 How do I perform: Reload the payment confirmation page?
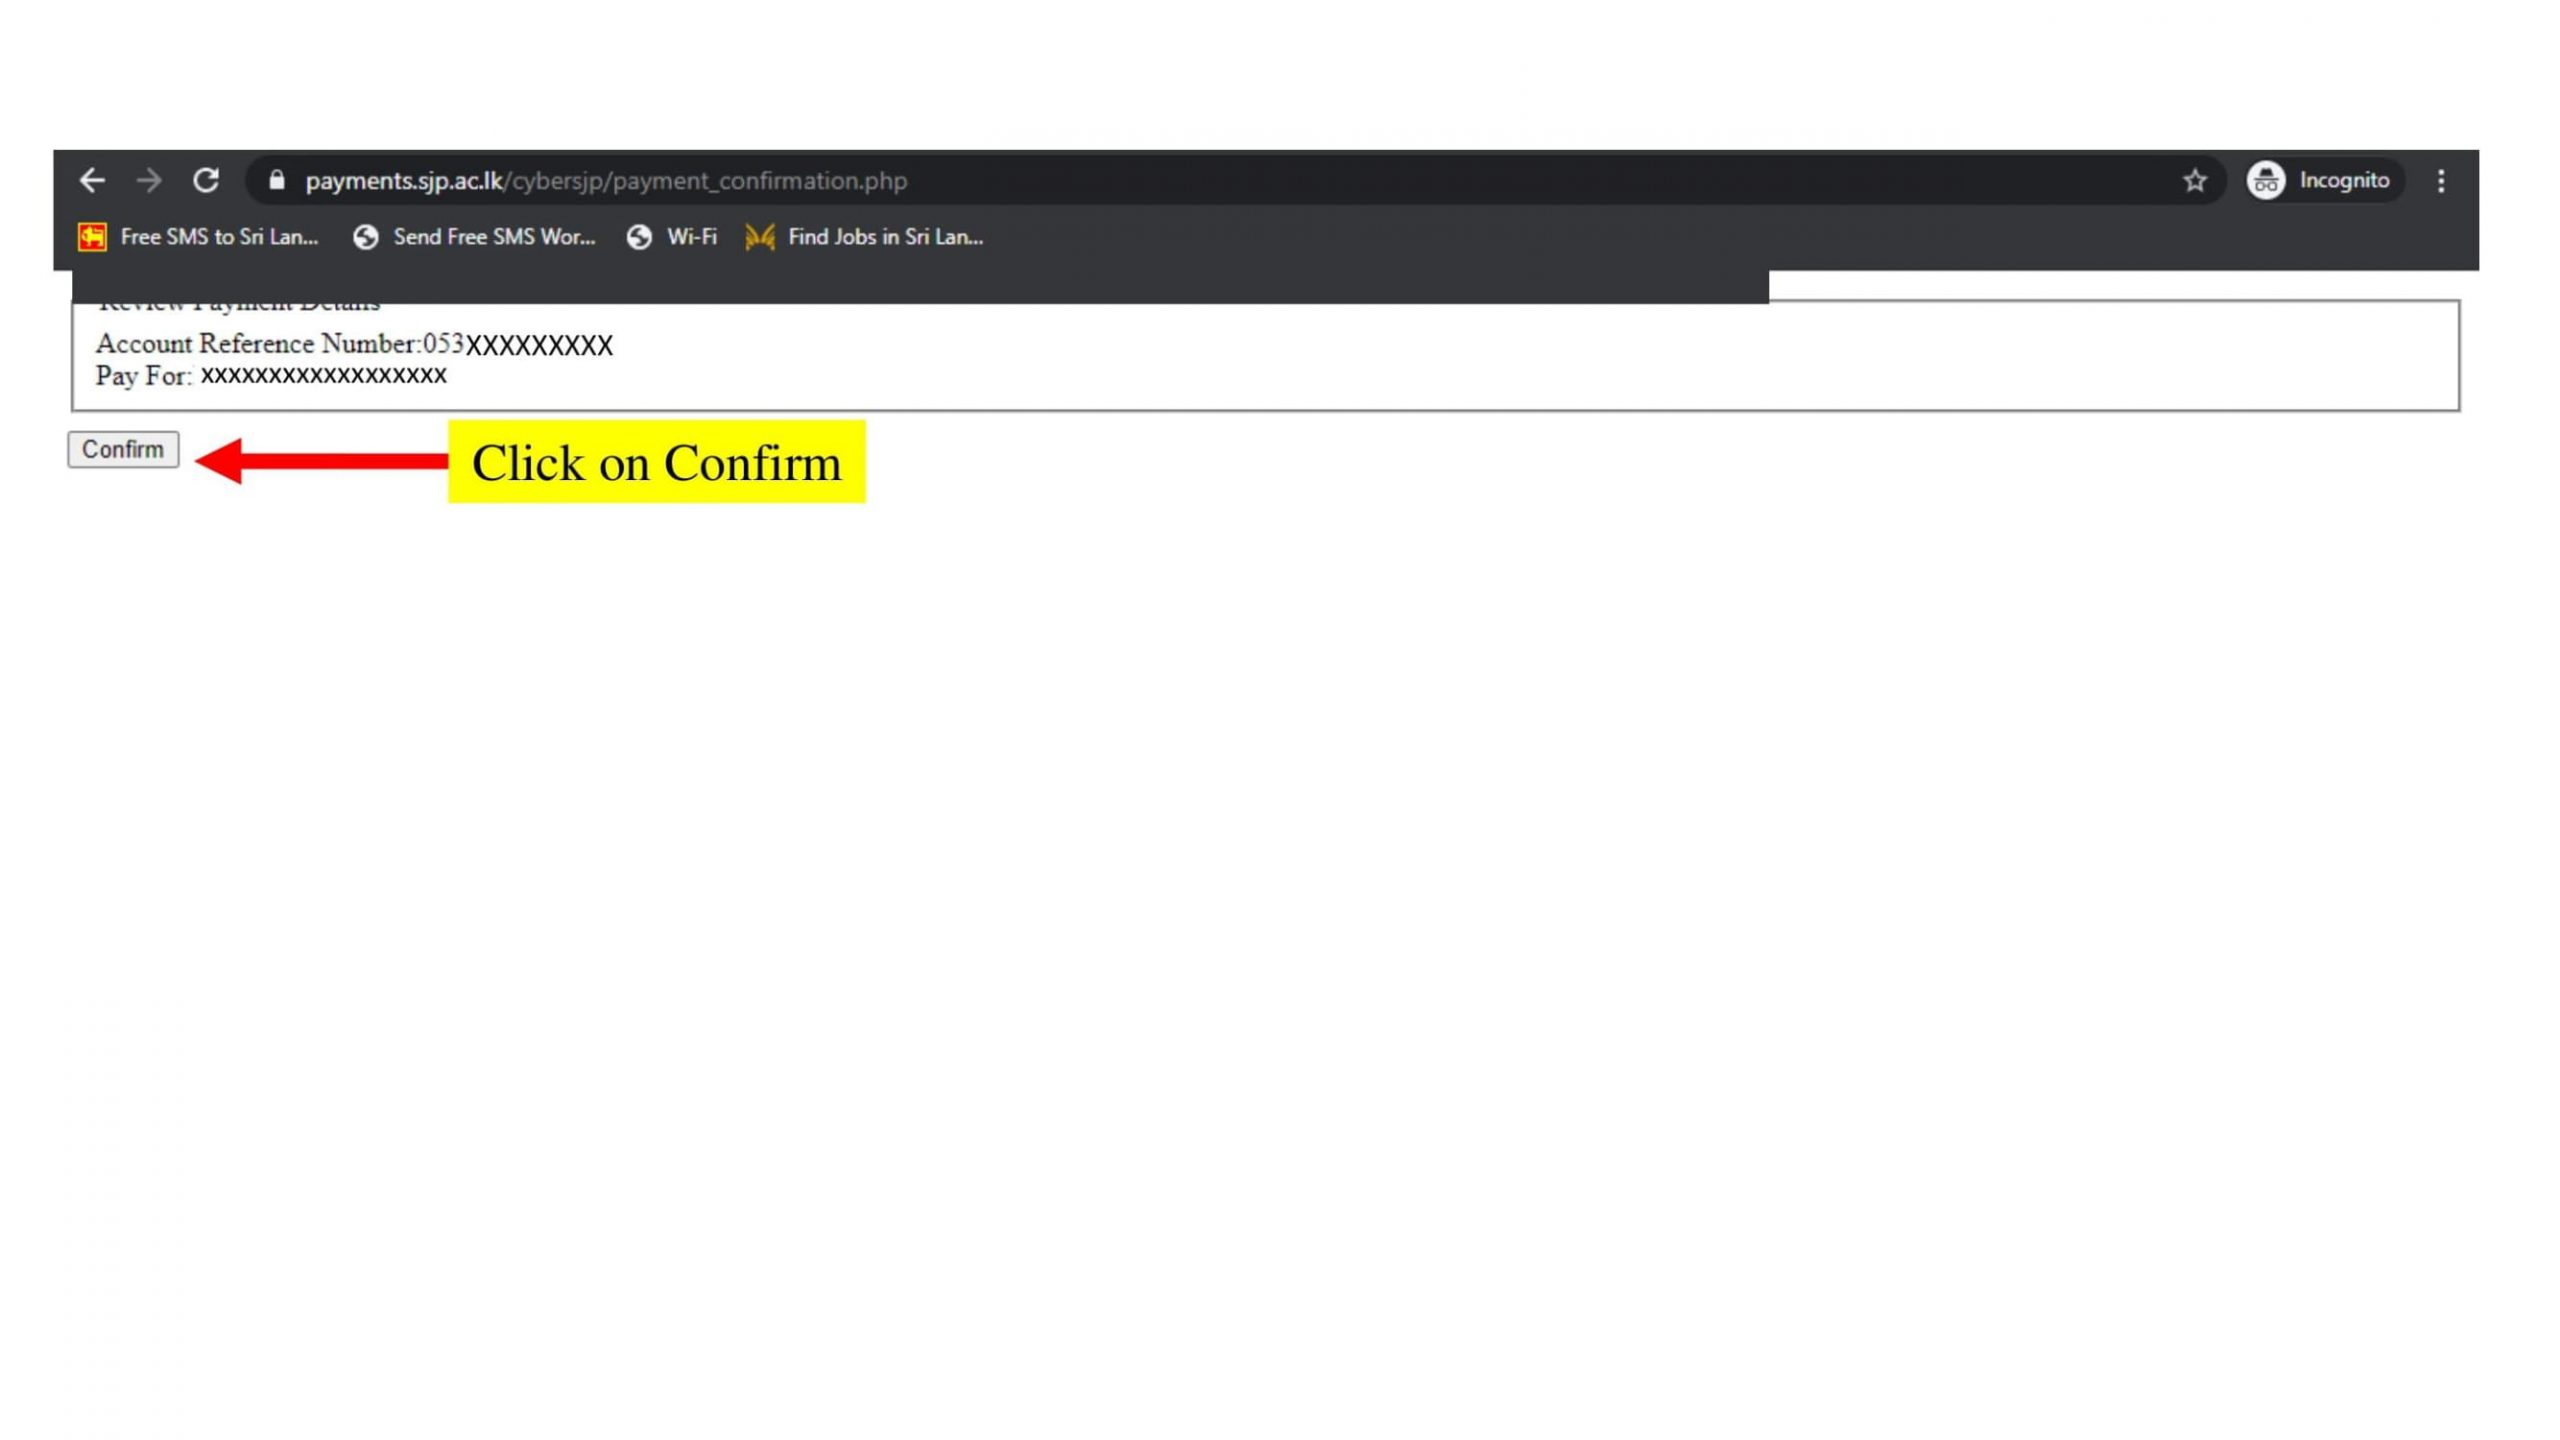(206, 181)
